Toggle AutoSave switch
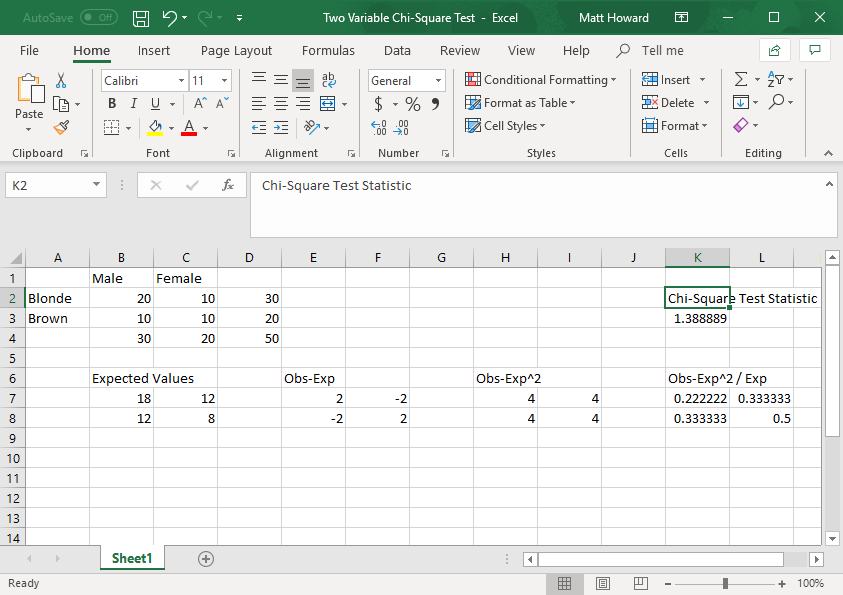Screen dimensions: 843x595 pos(97,18)
